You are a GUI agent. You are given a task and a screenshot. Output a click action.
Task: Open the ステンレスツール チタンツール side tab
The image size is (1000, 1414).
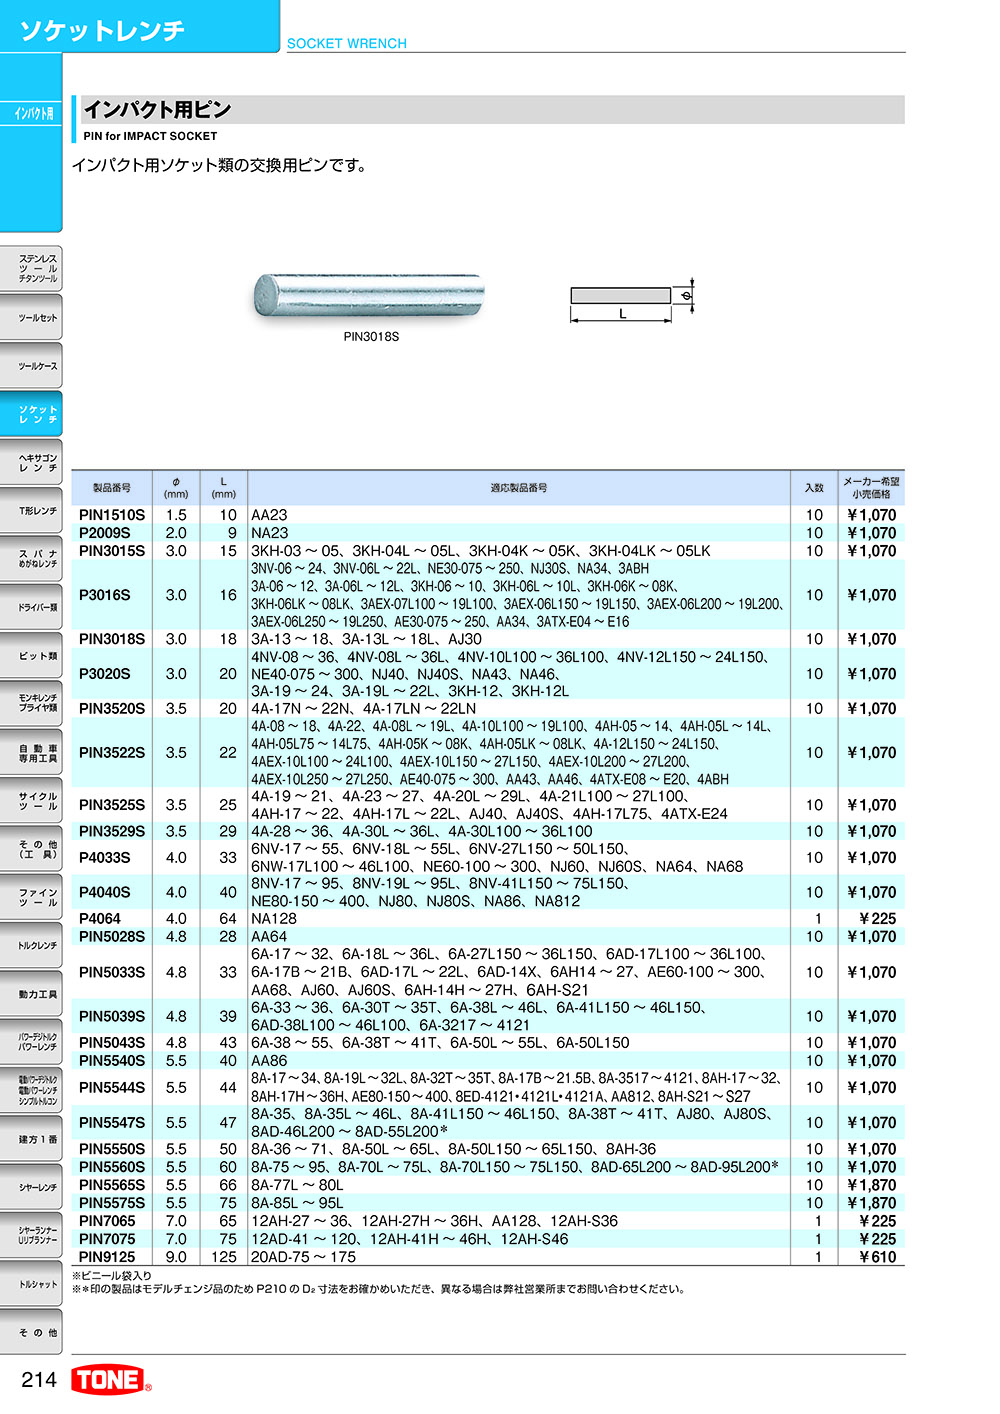click(x=32, y=269)
